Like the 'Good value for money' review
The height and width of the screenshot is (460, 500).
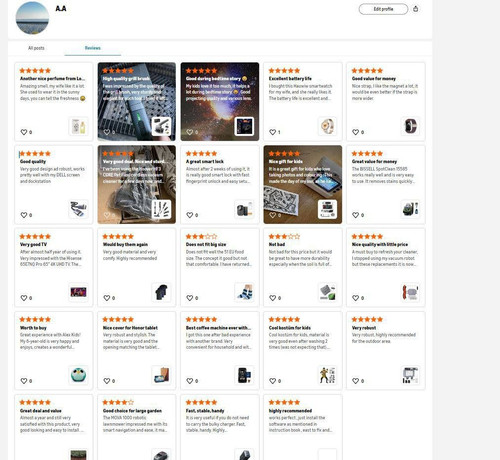(x=356, y=132)
